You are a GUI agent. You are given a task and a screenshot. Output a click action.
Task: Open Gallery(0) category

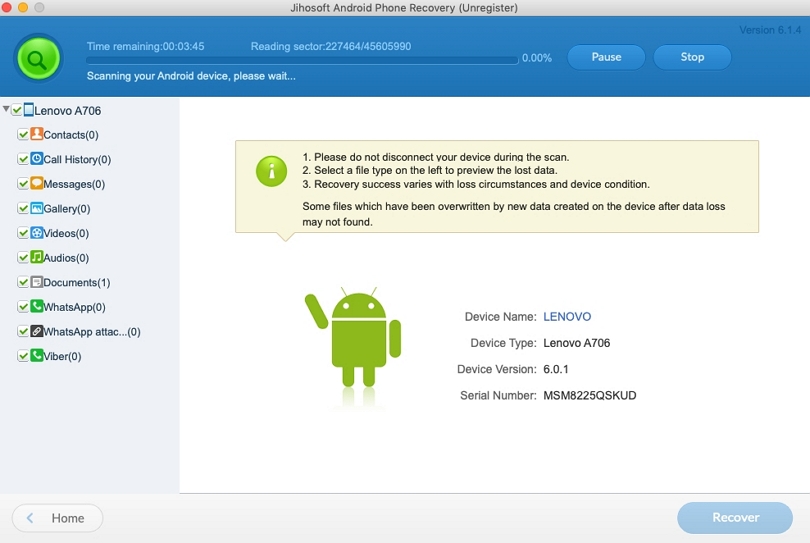click(67, 209)
